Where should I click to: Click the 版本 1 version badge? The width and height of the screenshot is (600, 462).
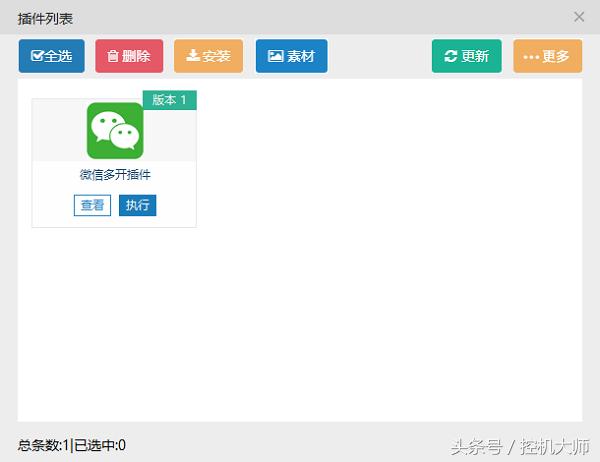pos(170,100)
